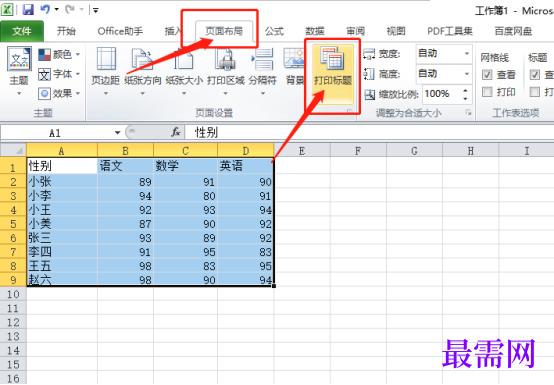Switch to the 视图 tab
Screen dimensions: 554x385
396,31
